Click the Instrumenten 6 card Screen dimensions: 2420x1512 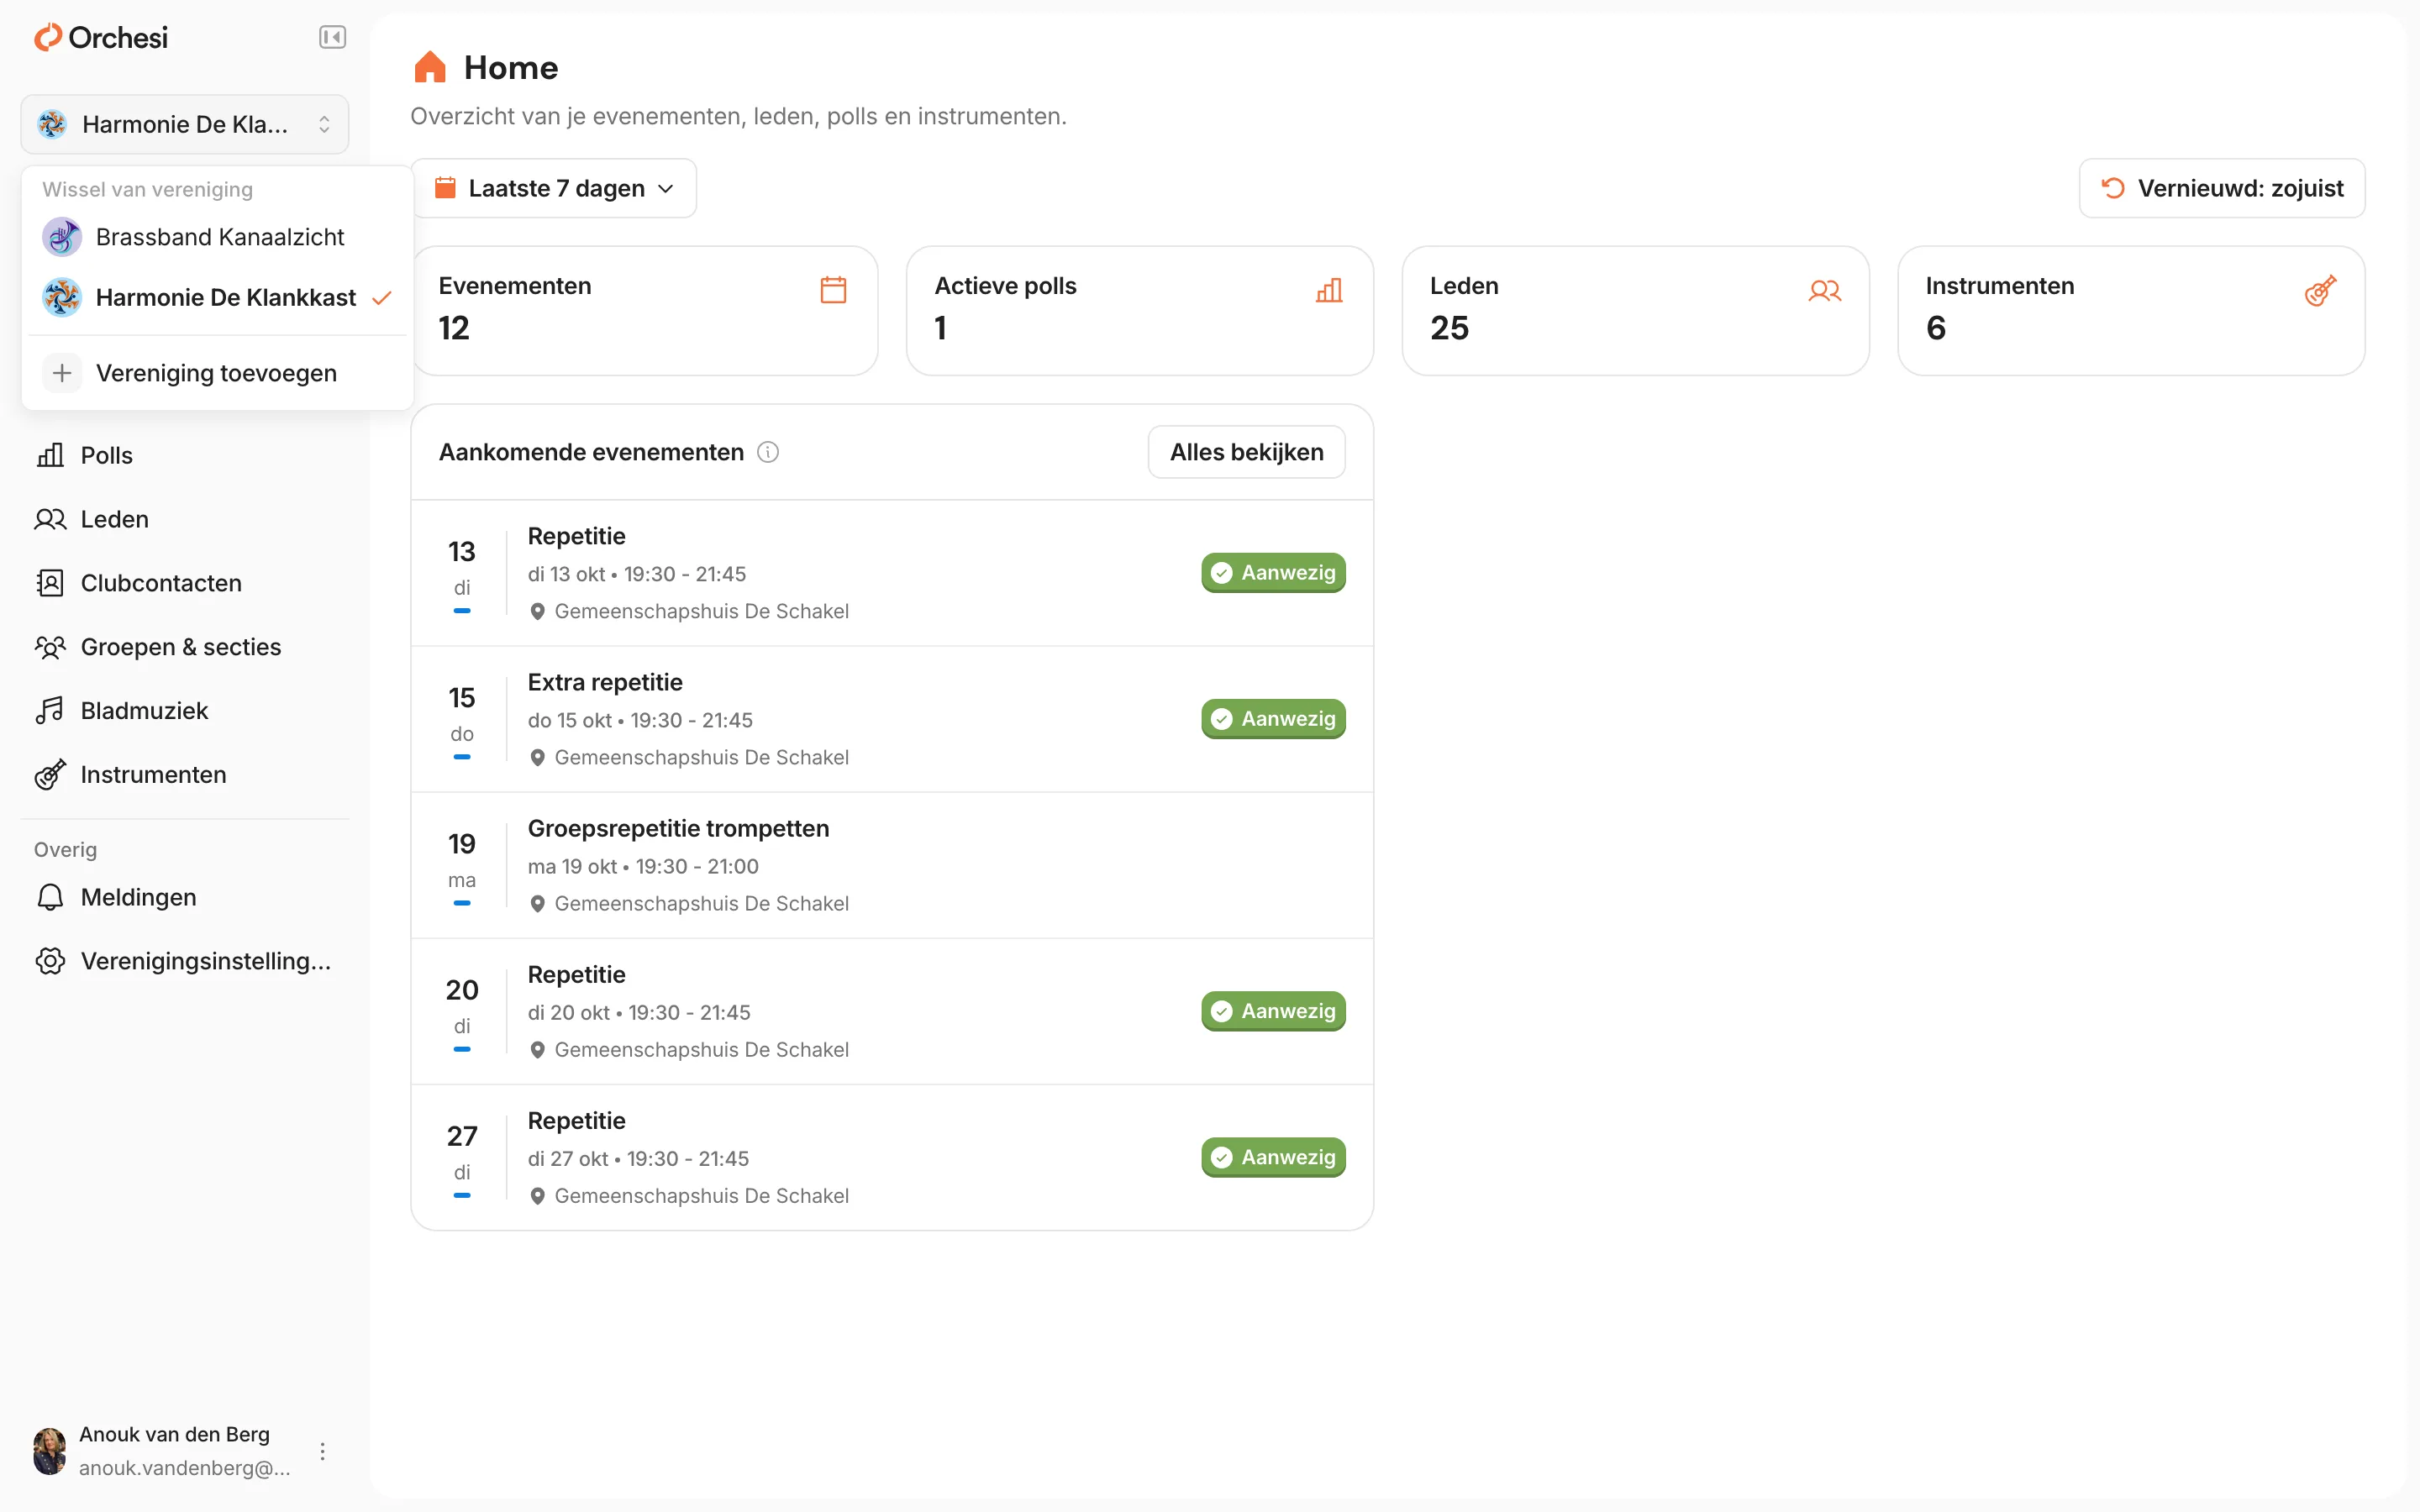2131,311
